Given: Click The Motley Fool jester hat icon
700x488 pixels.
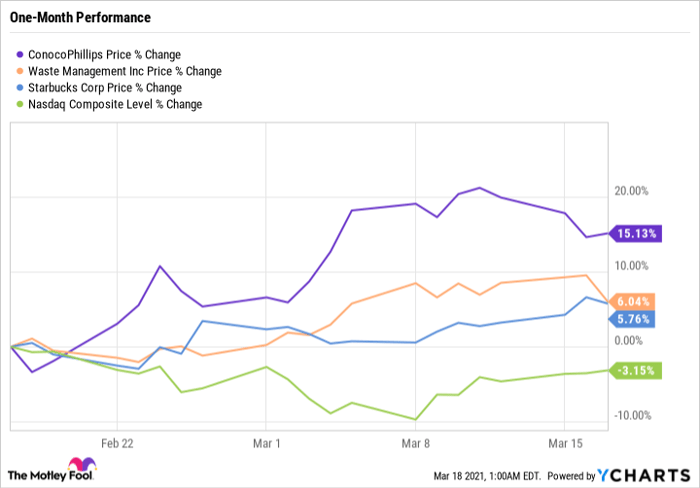Looking at the screenshot, I should click(x=80, y=467).
